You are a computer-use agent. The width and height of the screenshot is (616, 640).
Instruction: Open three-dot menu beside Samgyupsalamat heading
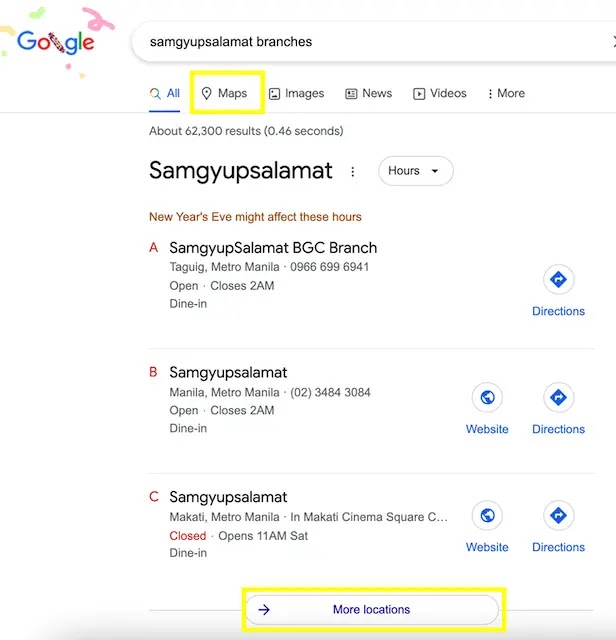coord(353,171)
